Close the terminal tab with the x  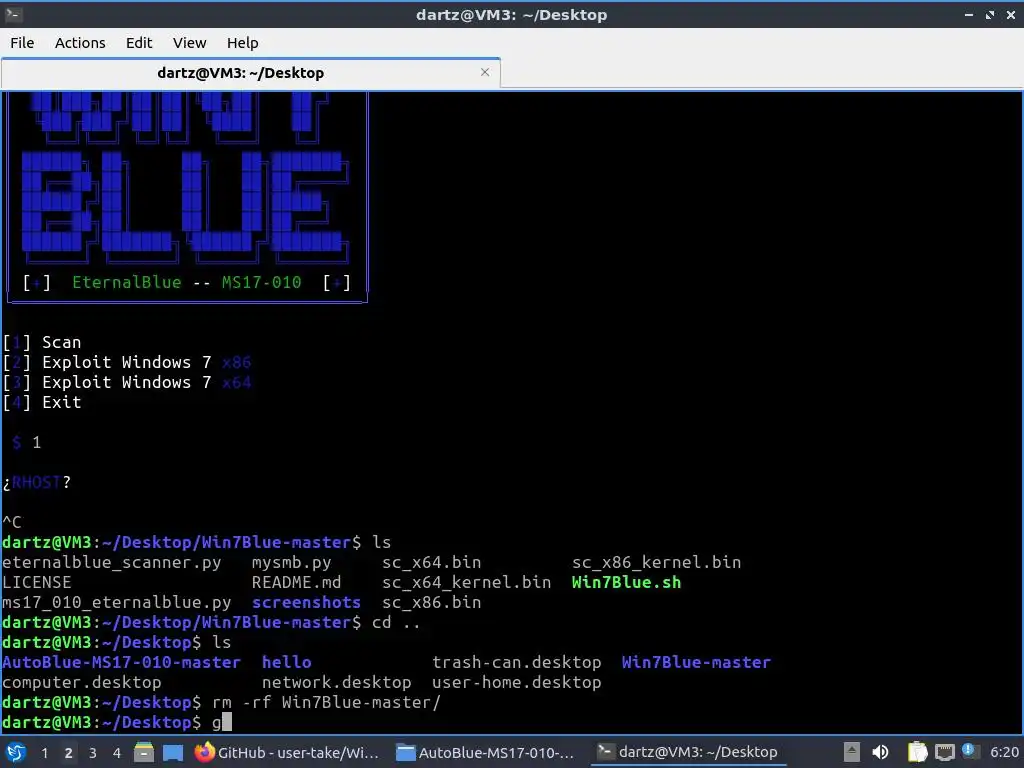point(485,72)
